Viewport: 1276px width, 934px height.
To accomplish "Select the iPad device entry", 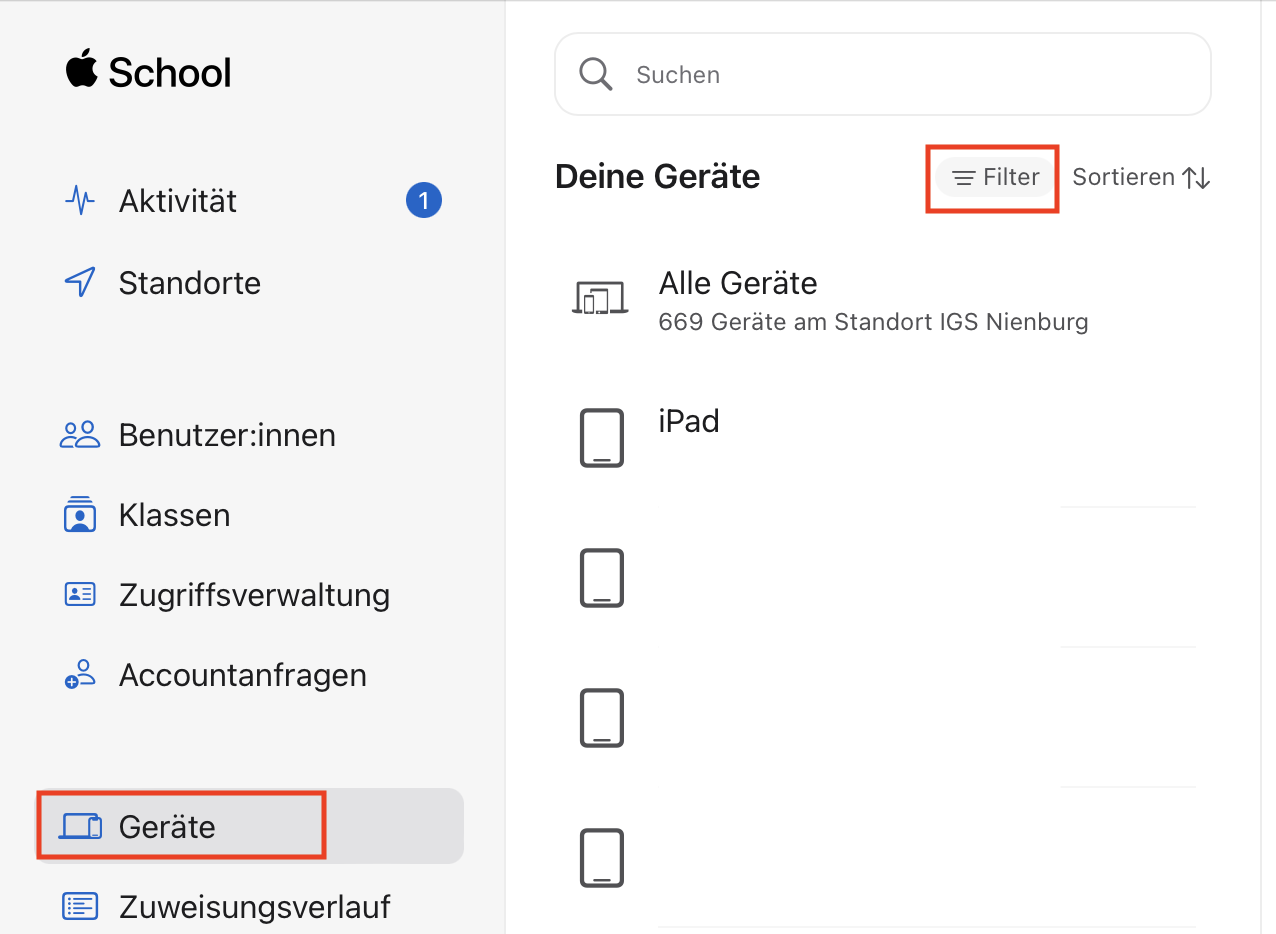I will [x=689, y=421].
